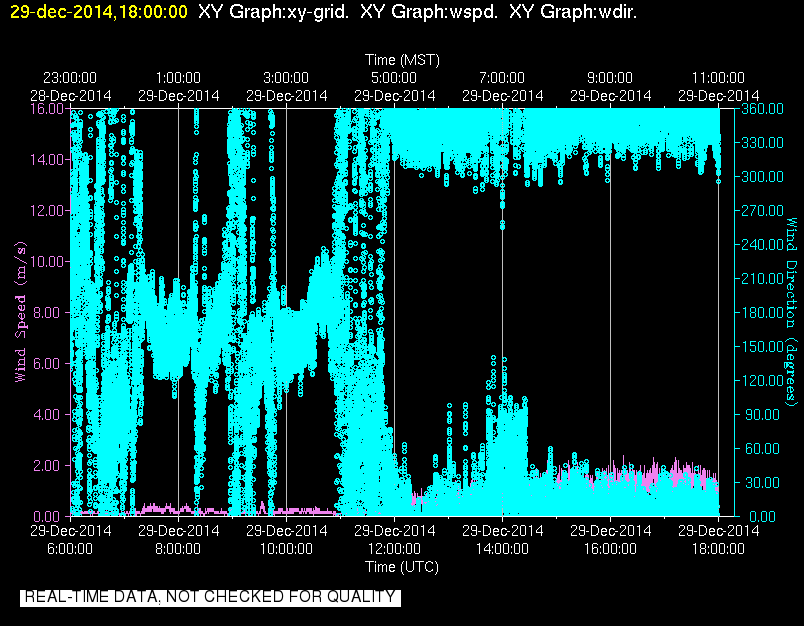Click the 330.00 wind direction tick
Image resolution: width=804 pixels, height=626 pixels.
pyautogui.click(x=762, y=143)
